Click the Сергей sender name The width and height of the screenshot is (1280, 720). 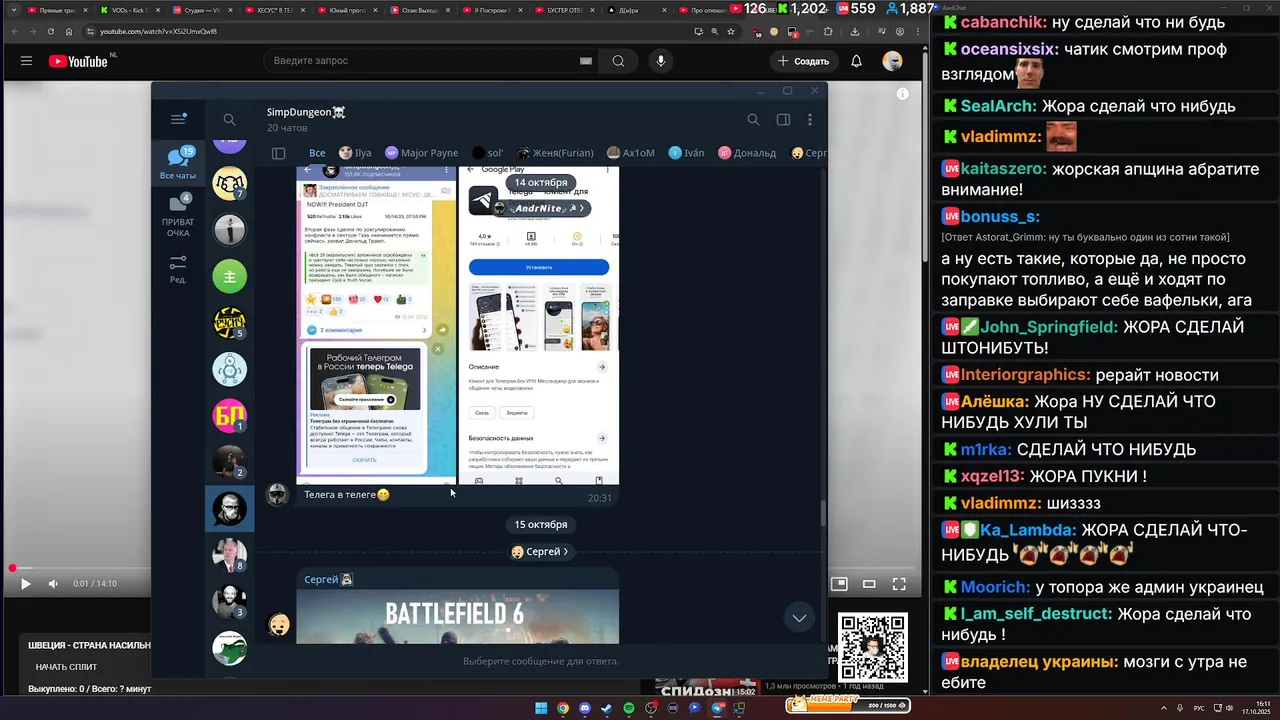[x=321, y=580]
